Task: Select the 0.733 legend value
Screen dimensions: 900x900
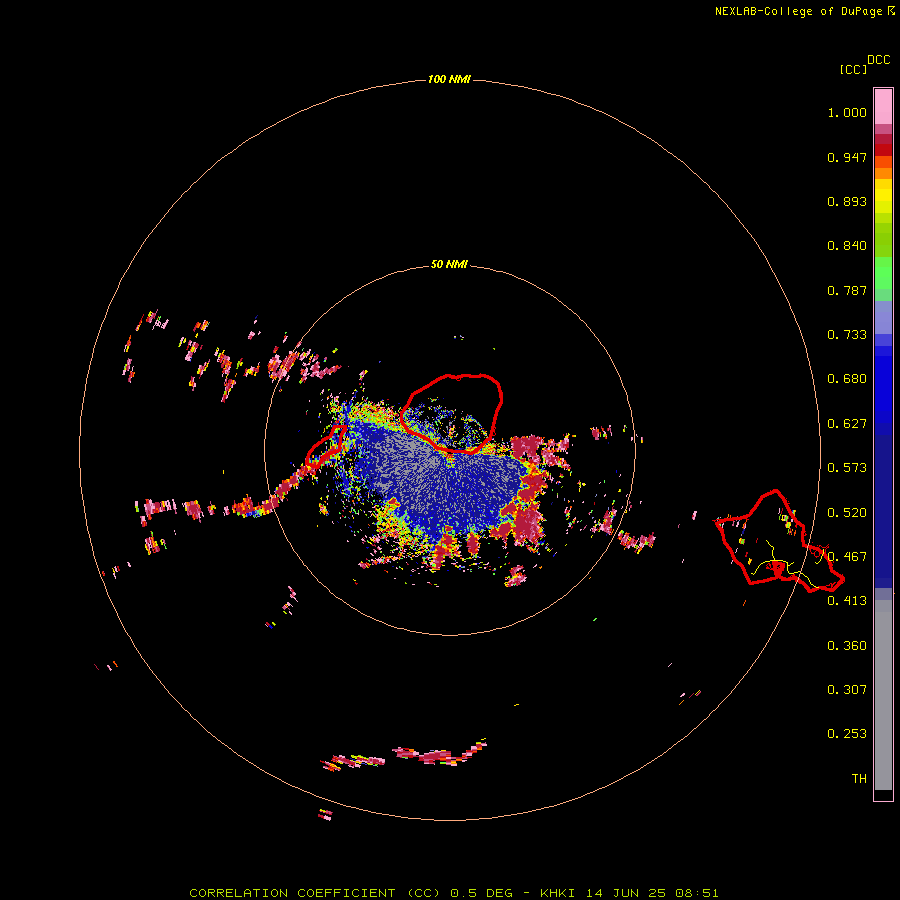Action: [847, 335]
